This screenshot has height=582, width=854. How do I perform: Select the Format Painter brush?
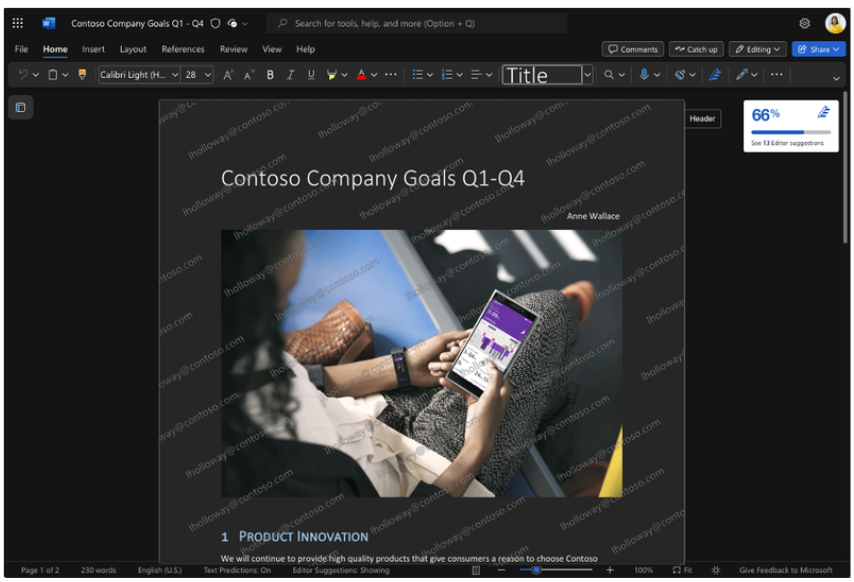82,75
